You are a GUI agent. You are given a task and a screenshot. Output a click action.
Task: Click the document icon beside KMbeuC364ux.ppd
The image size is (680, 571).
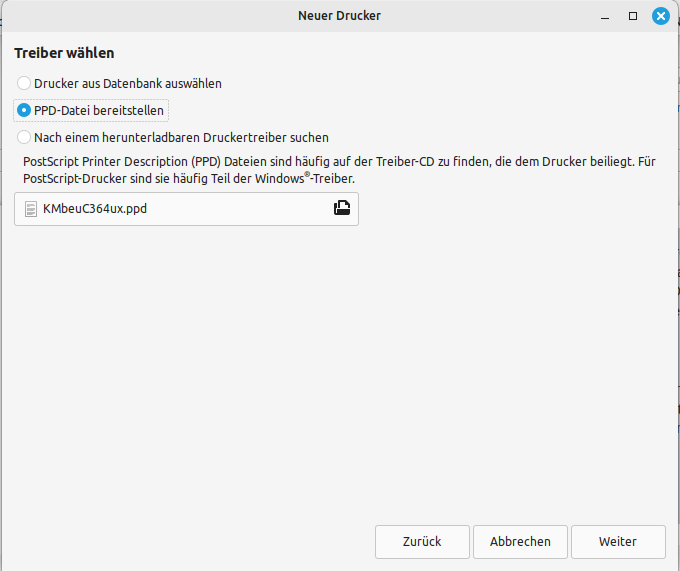pyautogui.click(x=30, y=209)
